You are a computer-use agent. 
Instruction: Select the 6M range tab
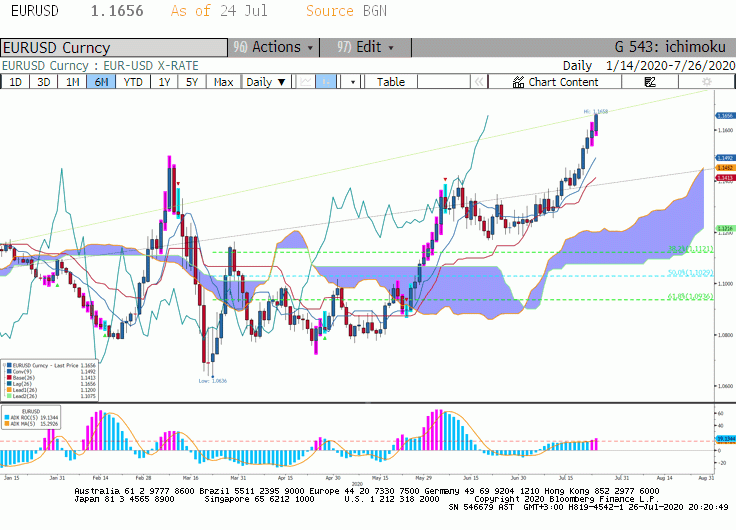[101, 82]
